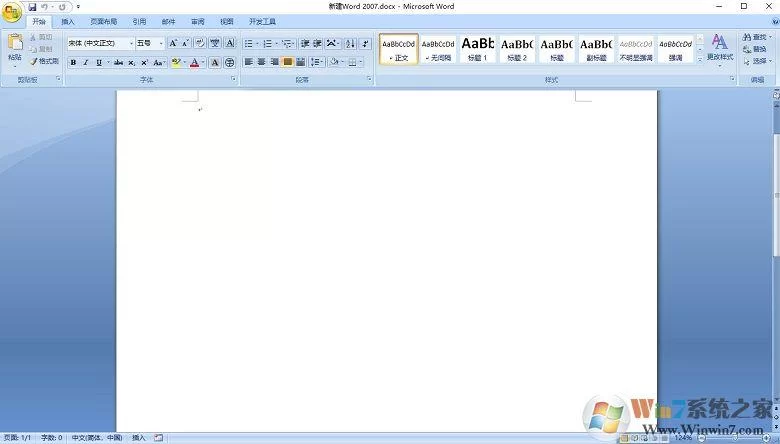Save the document from Quick Access toolbar
Screen dimensions: 780x444
[32, 7]
